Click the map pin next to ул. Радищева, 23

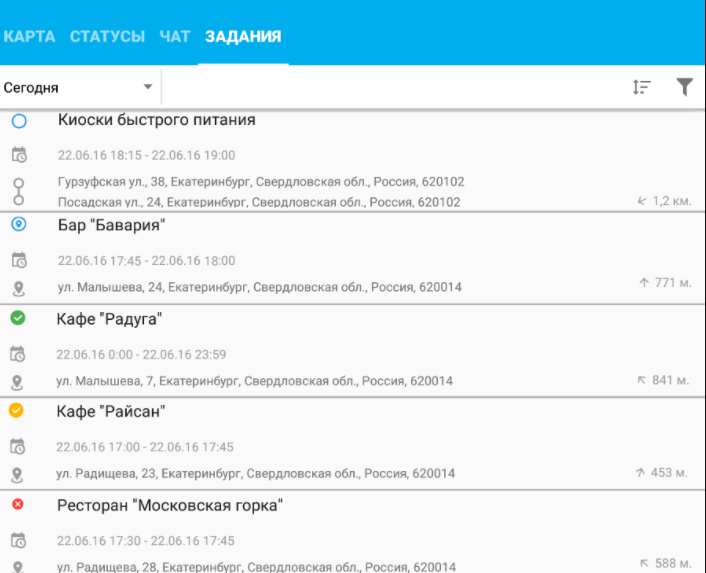click(17, 475)
